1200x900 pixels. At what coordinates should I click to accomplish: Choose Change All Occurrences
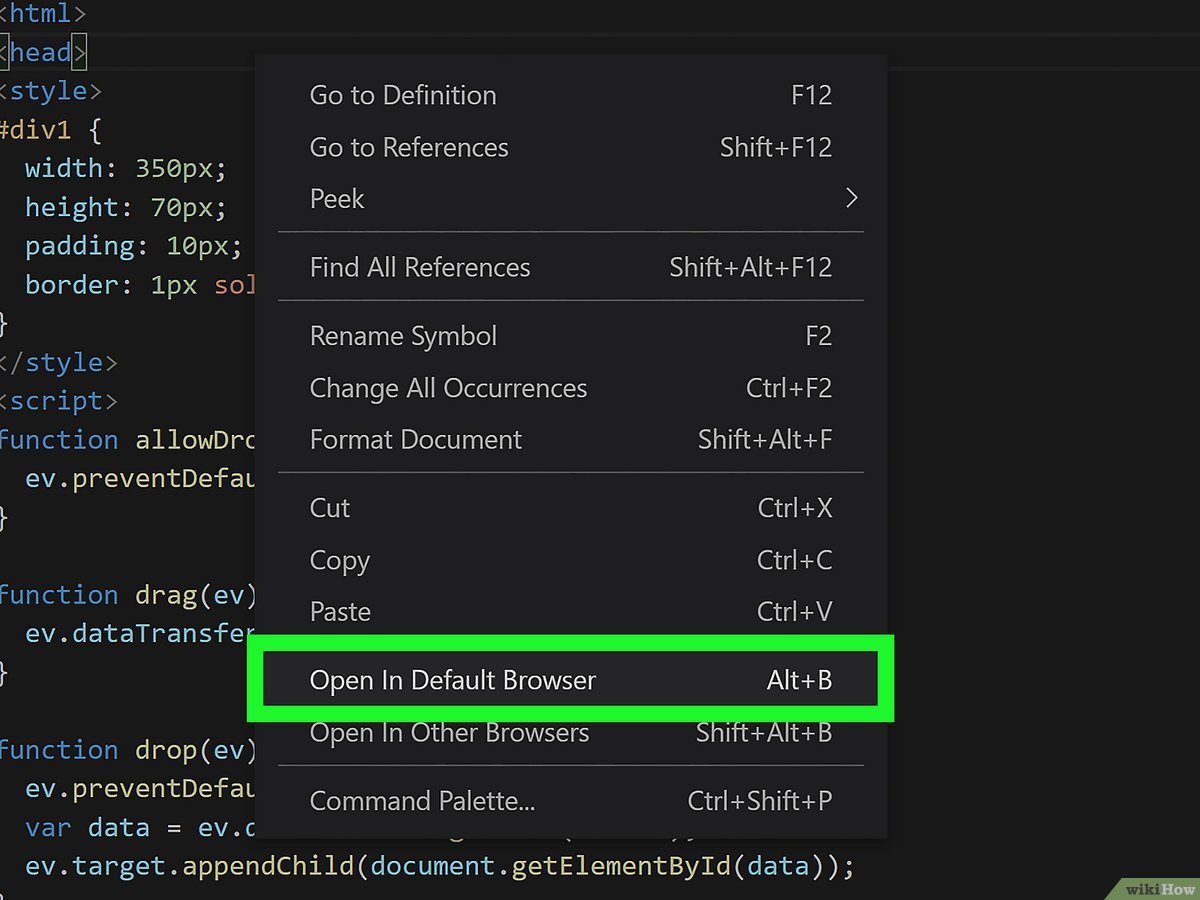click(x=448, y=388)
